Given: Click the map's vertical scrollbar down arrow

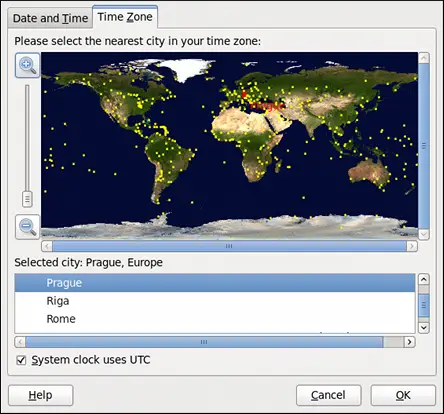Looking at the screenshot, I should (424, 234).
